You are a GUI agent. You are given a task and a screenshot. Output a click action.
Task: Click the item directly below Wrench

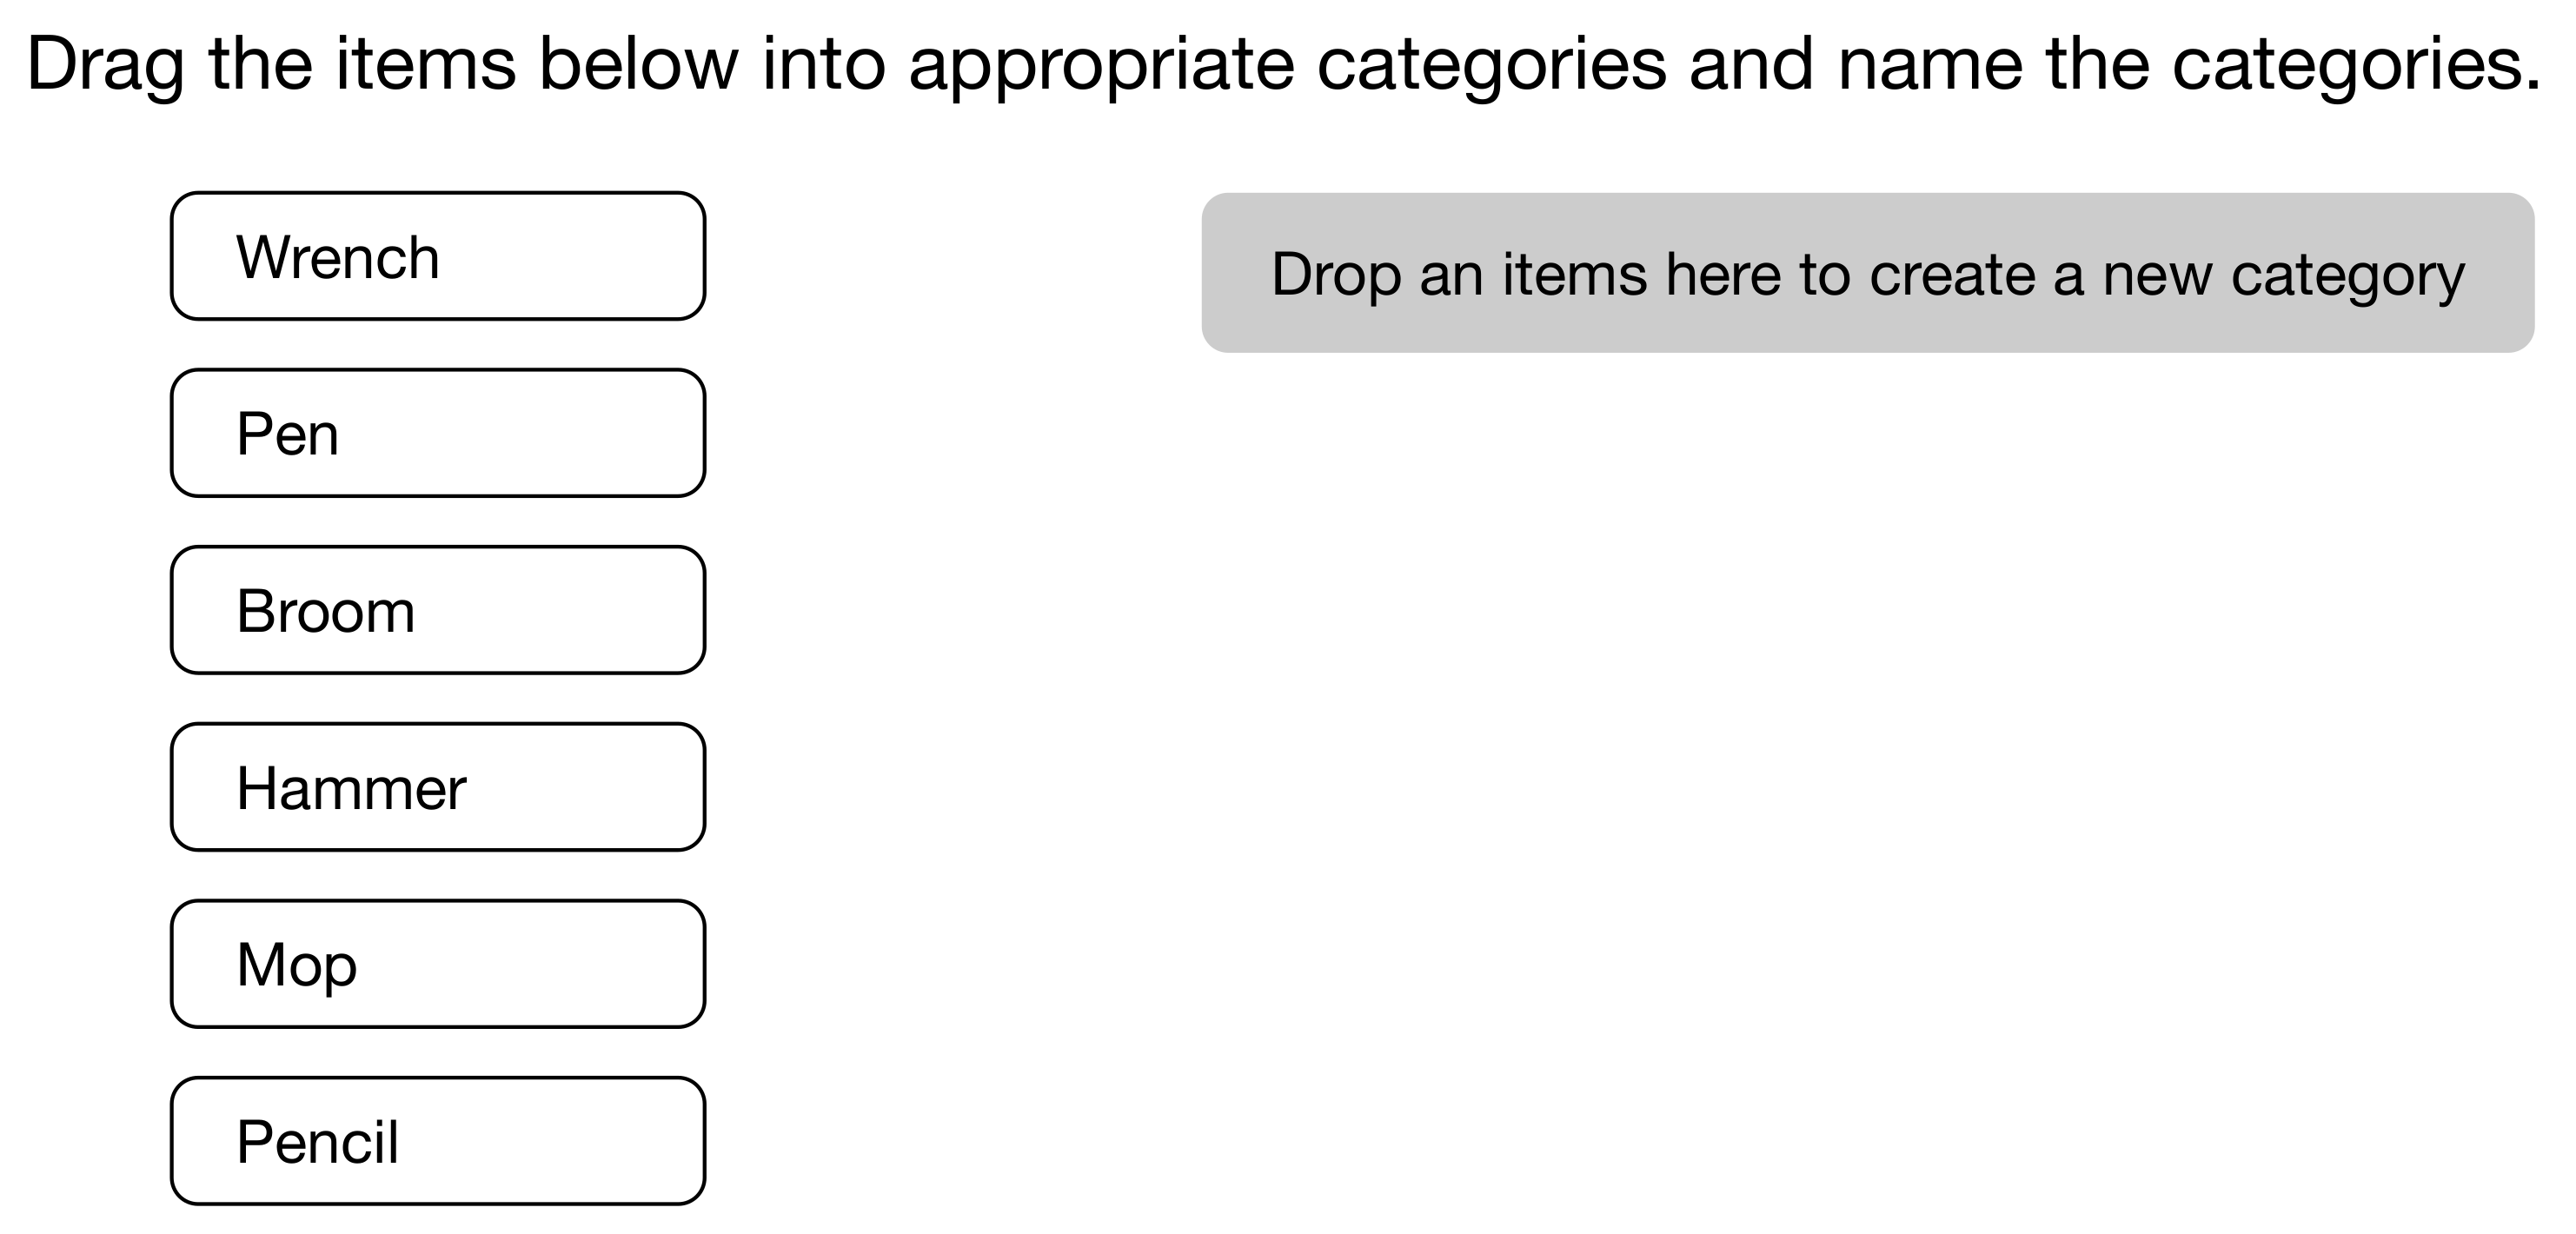tap(438, 433)
